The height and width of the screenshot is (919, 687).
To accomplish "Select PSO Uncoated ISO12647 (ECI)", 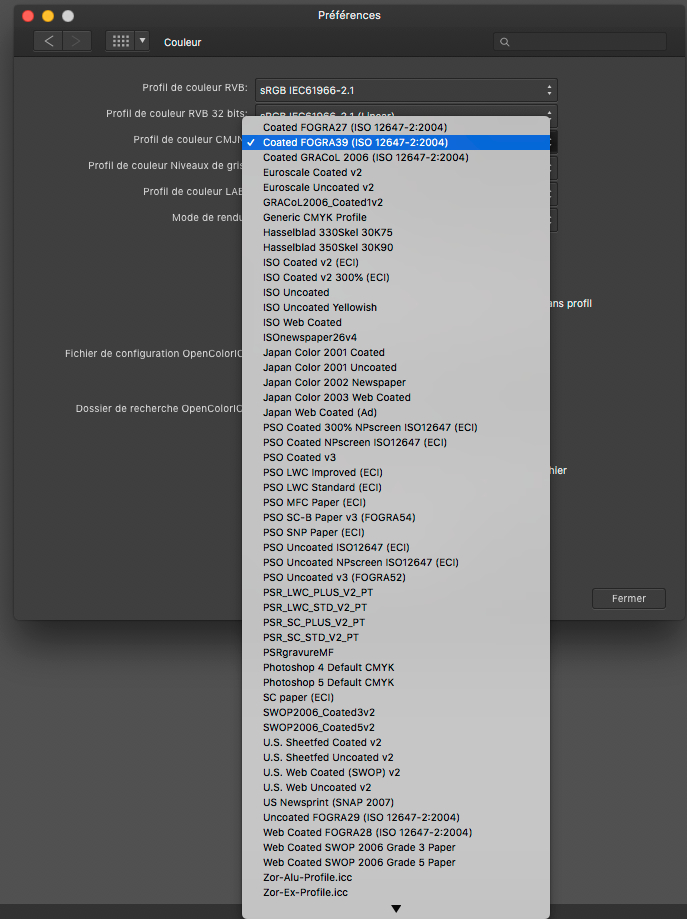I will click(x=396, y=547).
